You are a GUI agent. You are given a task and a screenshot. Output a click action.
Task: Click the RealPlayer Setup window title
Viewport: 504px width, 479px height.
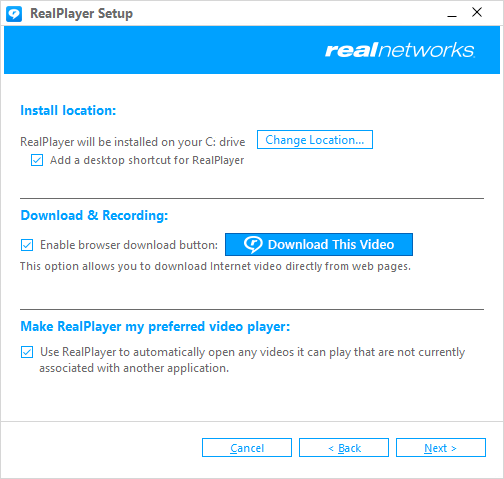pos(82,14)
